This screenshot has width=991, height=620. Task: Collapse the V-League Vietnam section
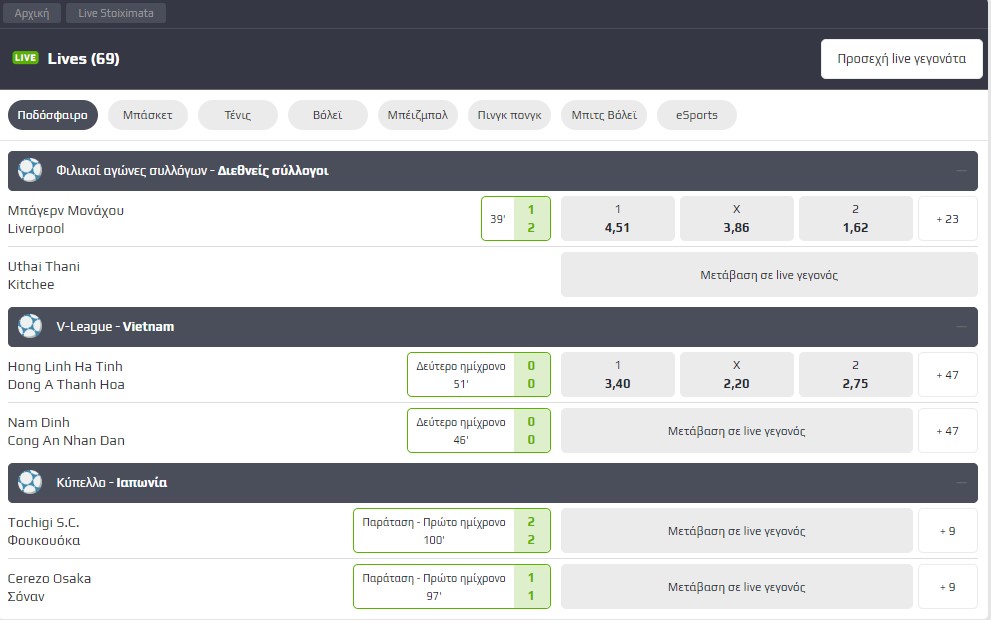click(961, 327)
